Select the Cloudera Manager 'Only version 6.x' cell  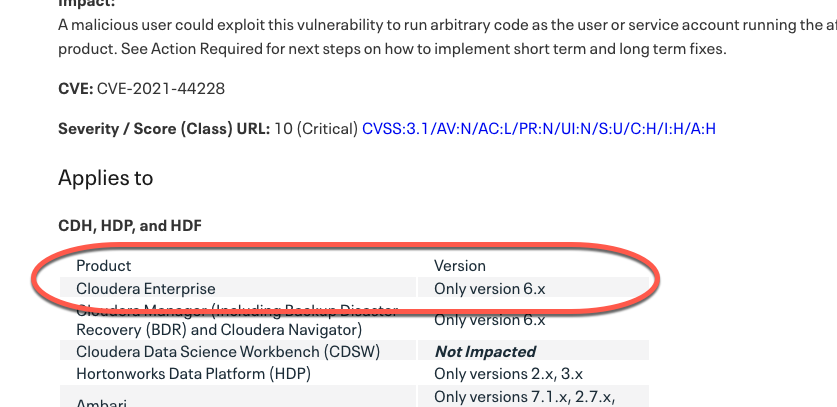533,320
